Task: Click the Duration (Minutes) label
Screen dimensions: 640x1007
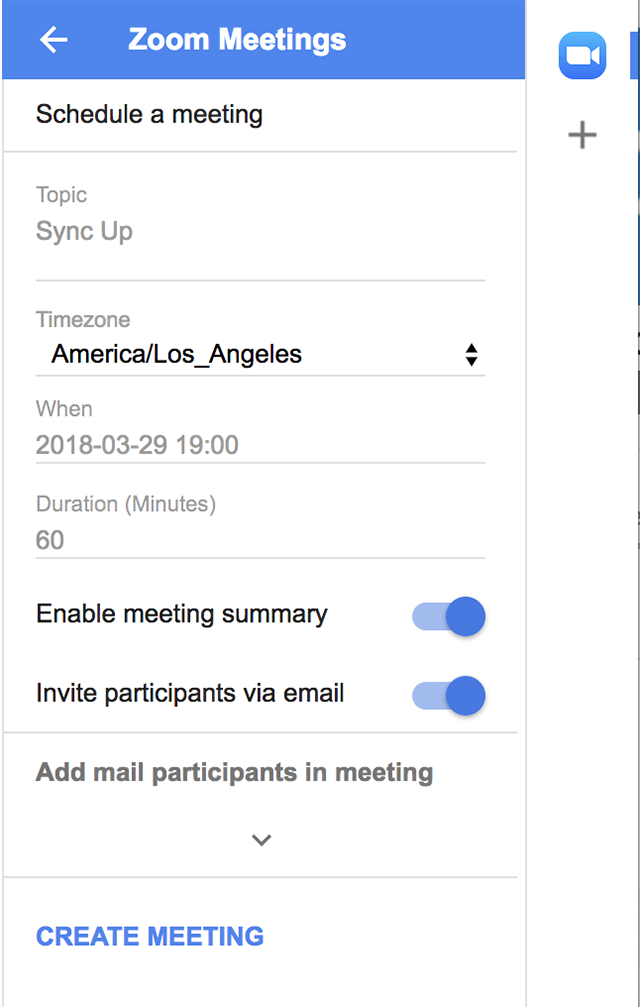Action: [x=126, y=504]
